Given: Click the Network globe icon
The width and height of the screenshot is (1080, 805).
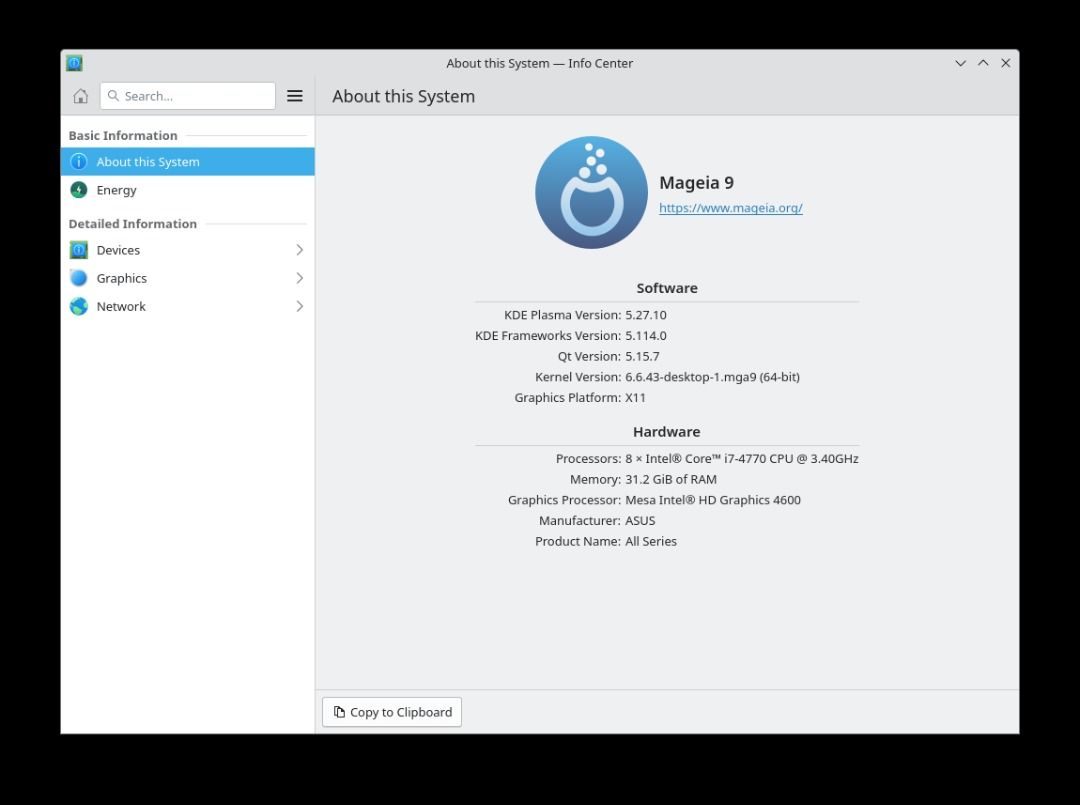Looking at the screenshot, I should coord(79,306).
